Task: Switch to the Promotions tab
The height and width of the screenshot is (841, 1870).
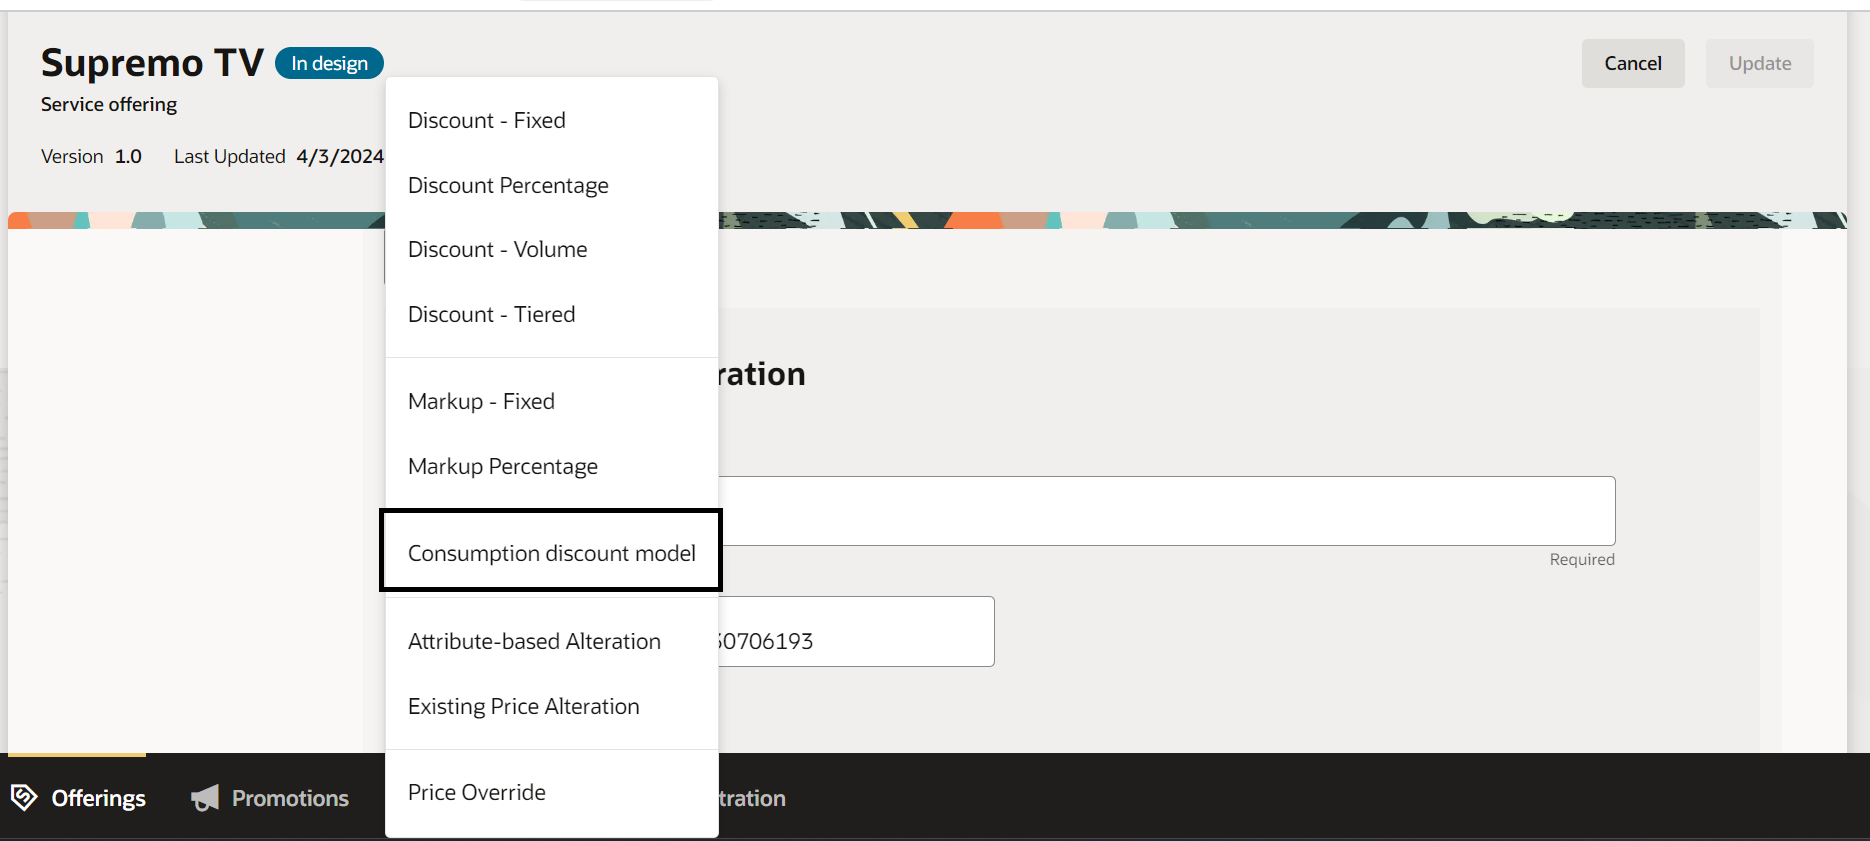Action: click(270, 797)
